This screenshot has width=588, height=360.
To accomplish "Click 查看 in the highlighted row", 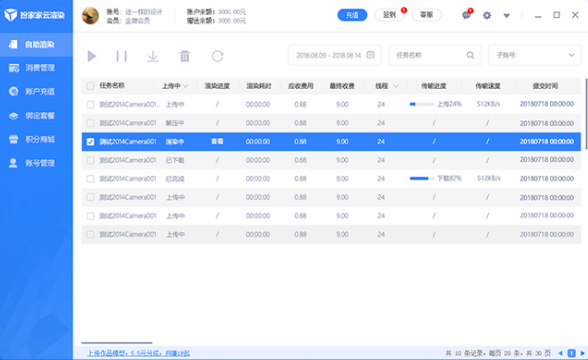I will click(x=217, y=141).
